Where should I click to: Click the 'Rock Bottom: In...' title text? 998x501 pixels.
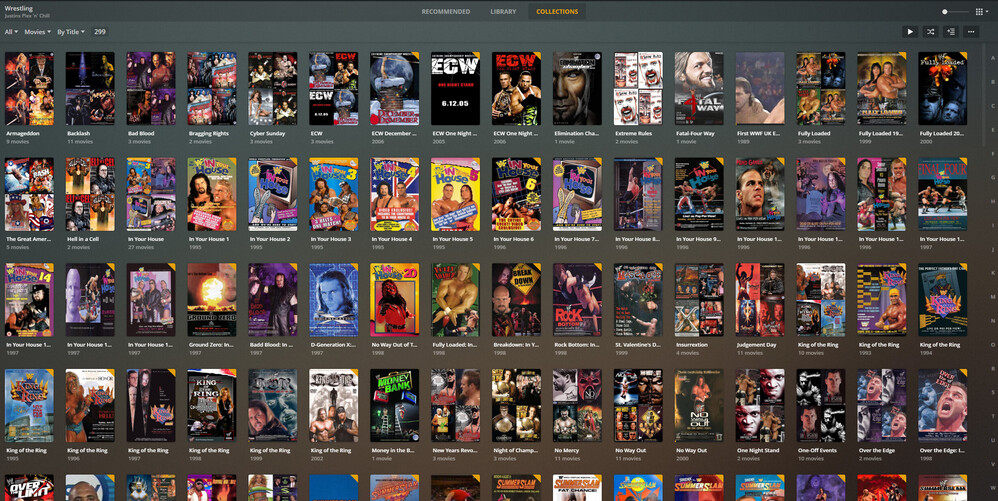coord(577,345)
